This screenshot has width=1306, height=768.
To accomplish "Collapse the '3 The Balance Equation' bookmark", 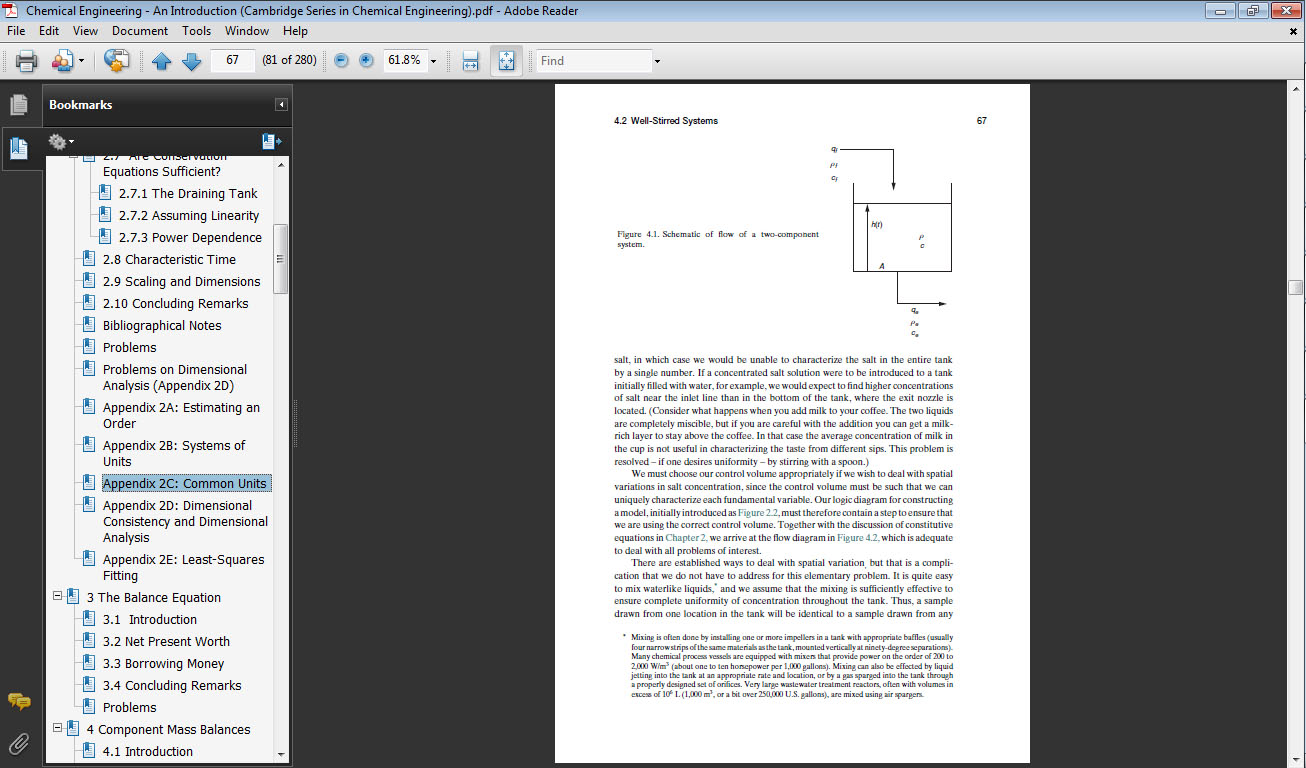I will [x=58, y=597].
